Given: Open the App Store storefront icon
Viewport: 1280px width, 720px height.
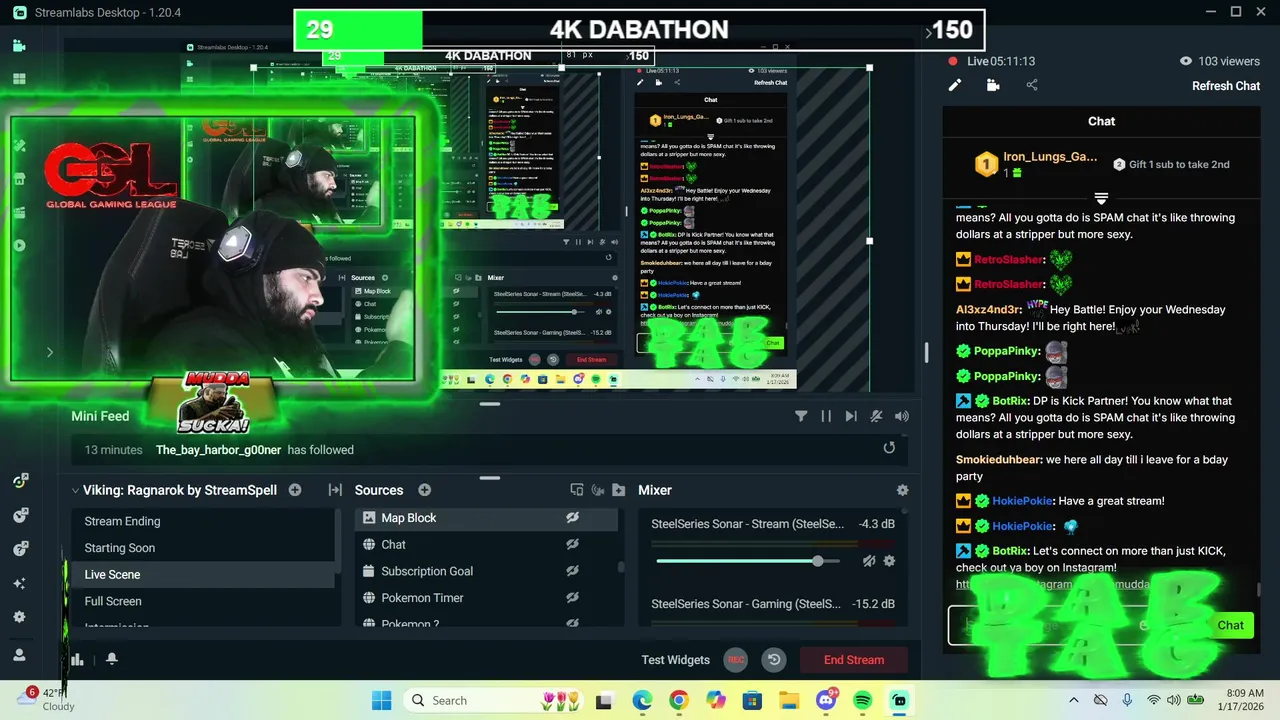Looking at the screenshot, I should point(19,179).
